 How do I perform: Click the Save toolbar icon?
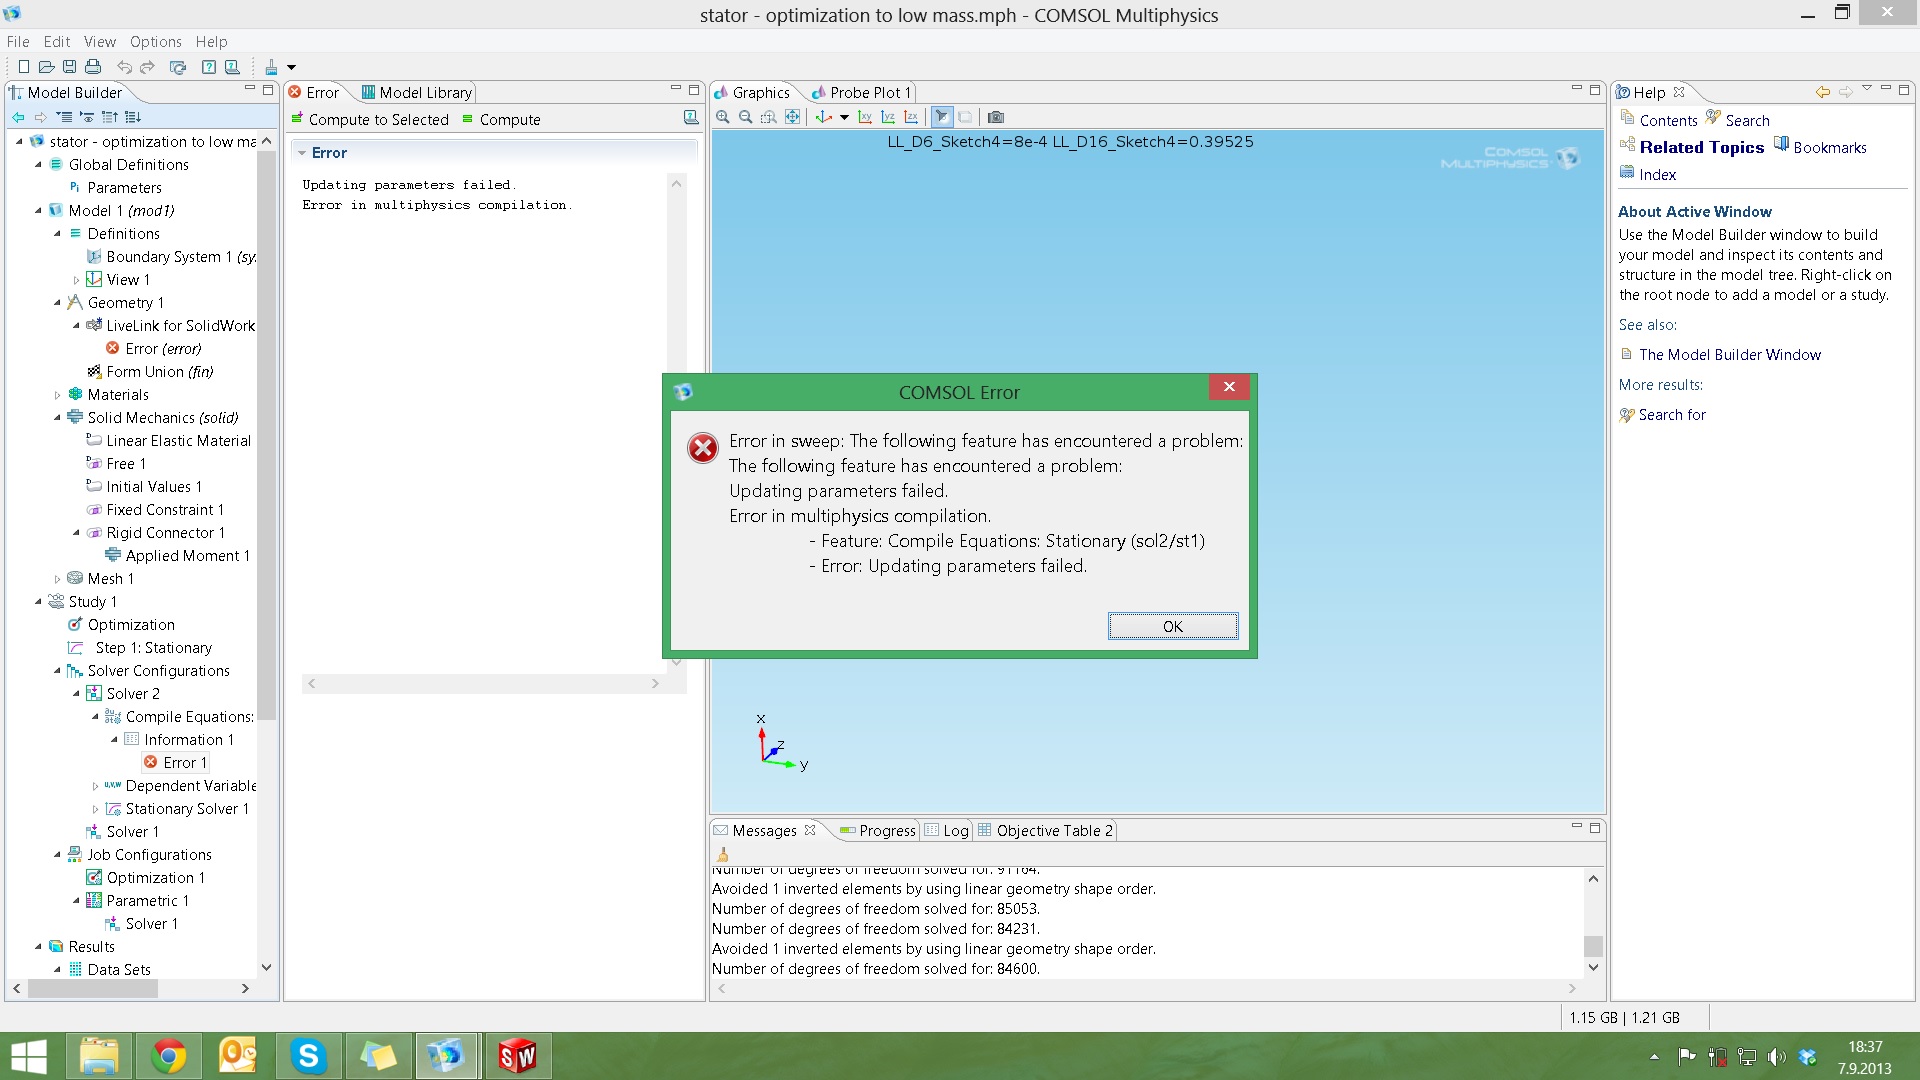69,67
